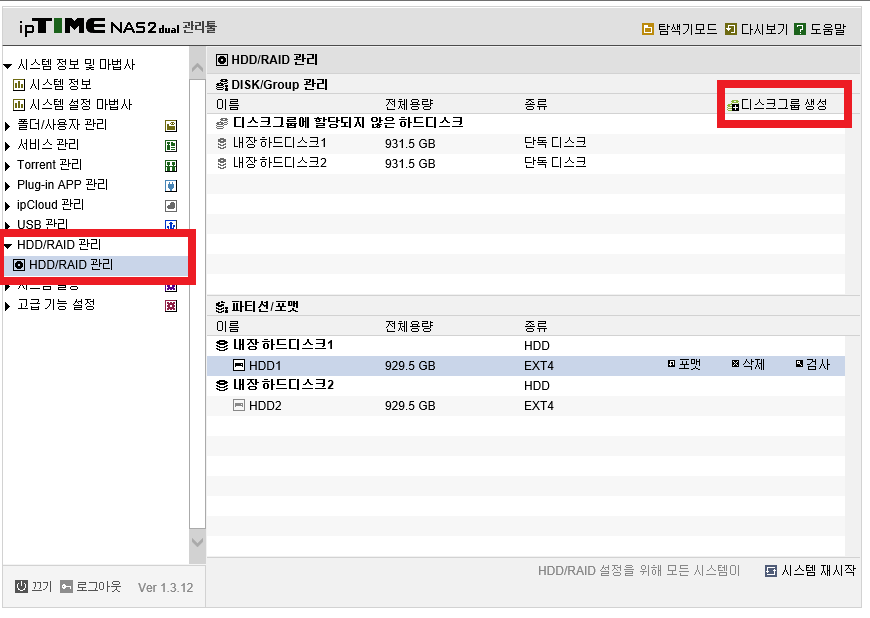870x618 pixels.
Task: Click EXT4 type of HDD2
Action: click(539, 406)
